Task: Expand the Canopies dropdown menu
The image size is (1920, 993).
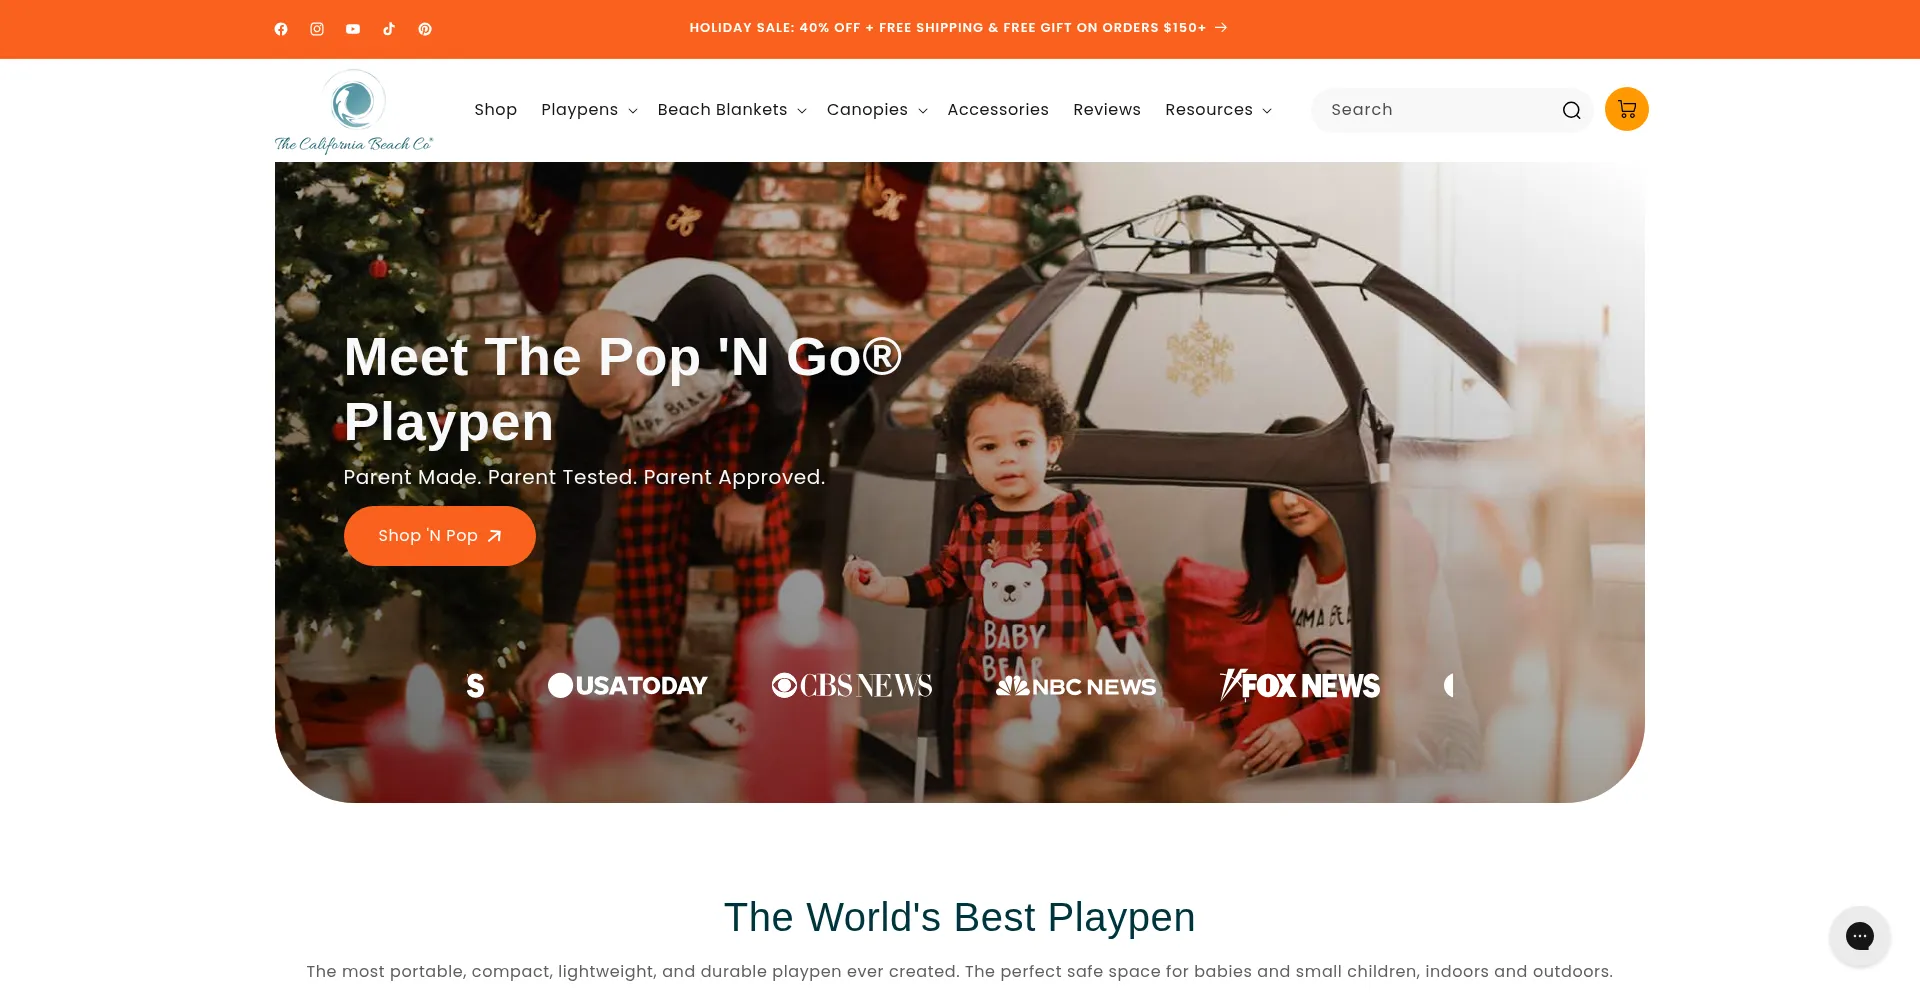Action: click(877, 110)
